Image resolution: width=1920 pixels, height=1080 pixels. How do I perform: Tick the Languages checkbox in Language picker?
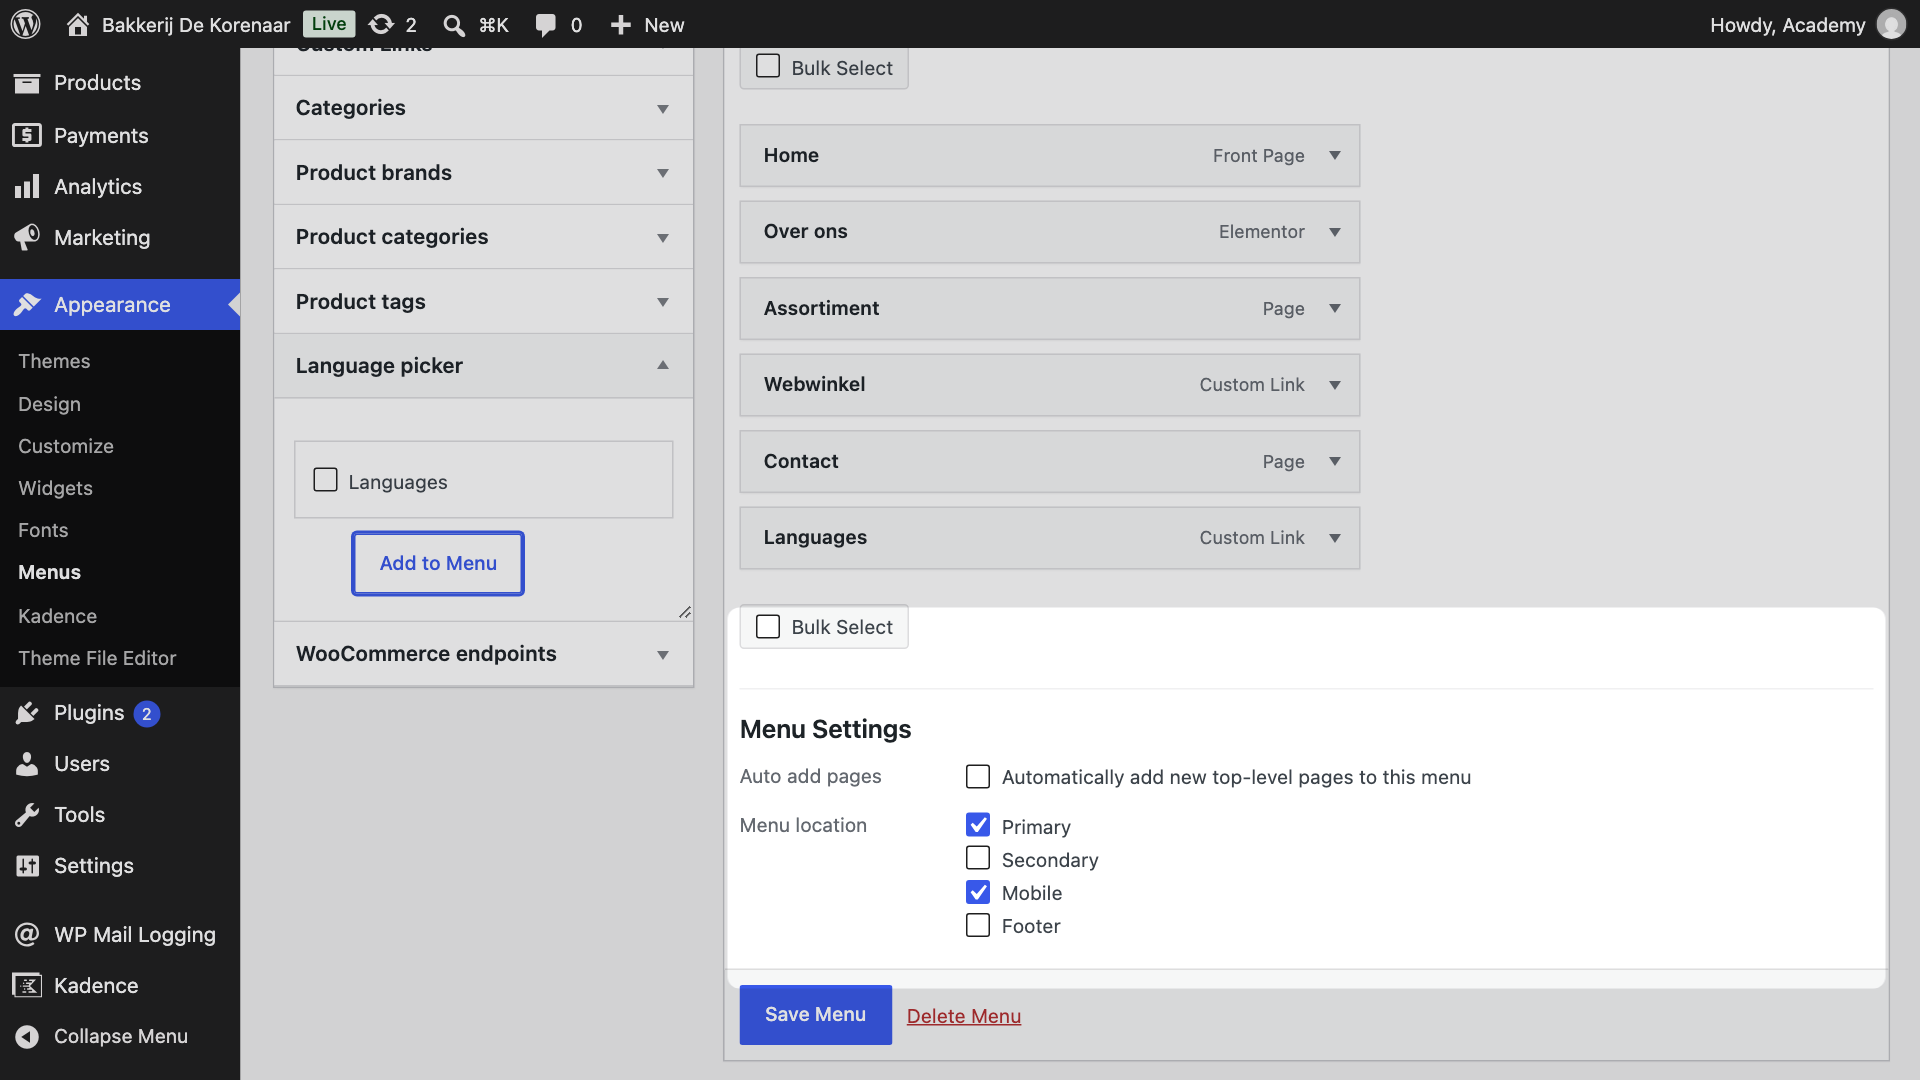click(x=325, y=480)
